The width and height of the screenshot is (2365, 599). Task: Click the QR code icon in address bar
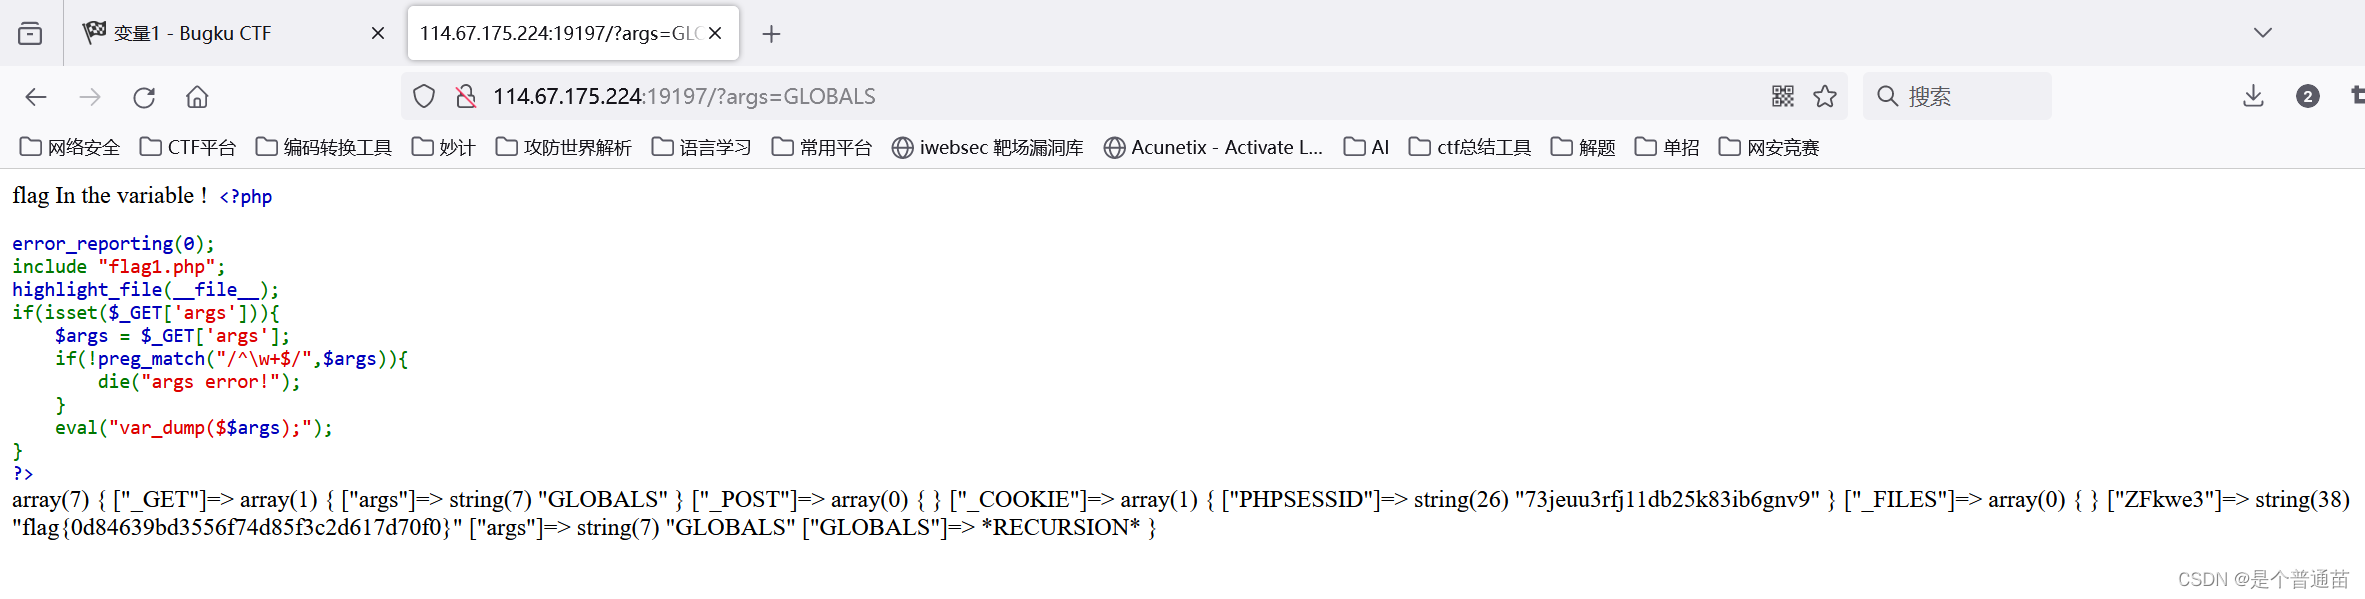click(1781, 96)
